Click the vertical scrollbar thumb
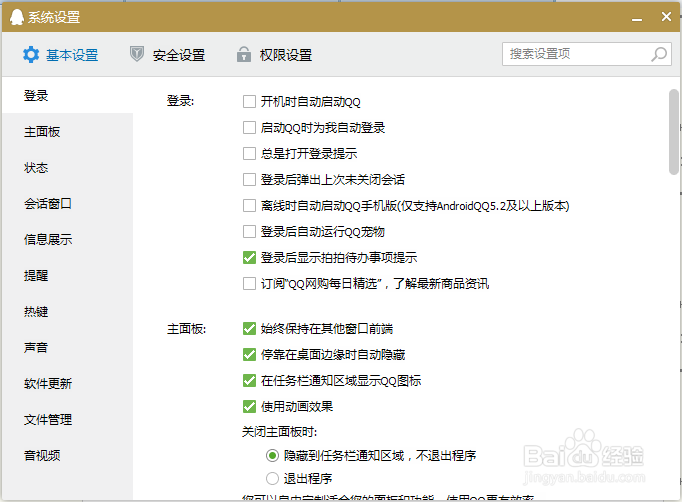The height and width of the screenshot is (502, 682). [x=674, y=132]
